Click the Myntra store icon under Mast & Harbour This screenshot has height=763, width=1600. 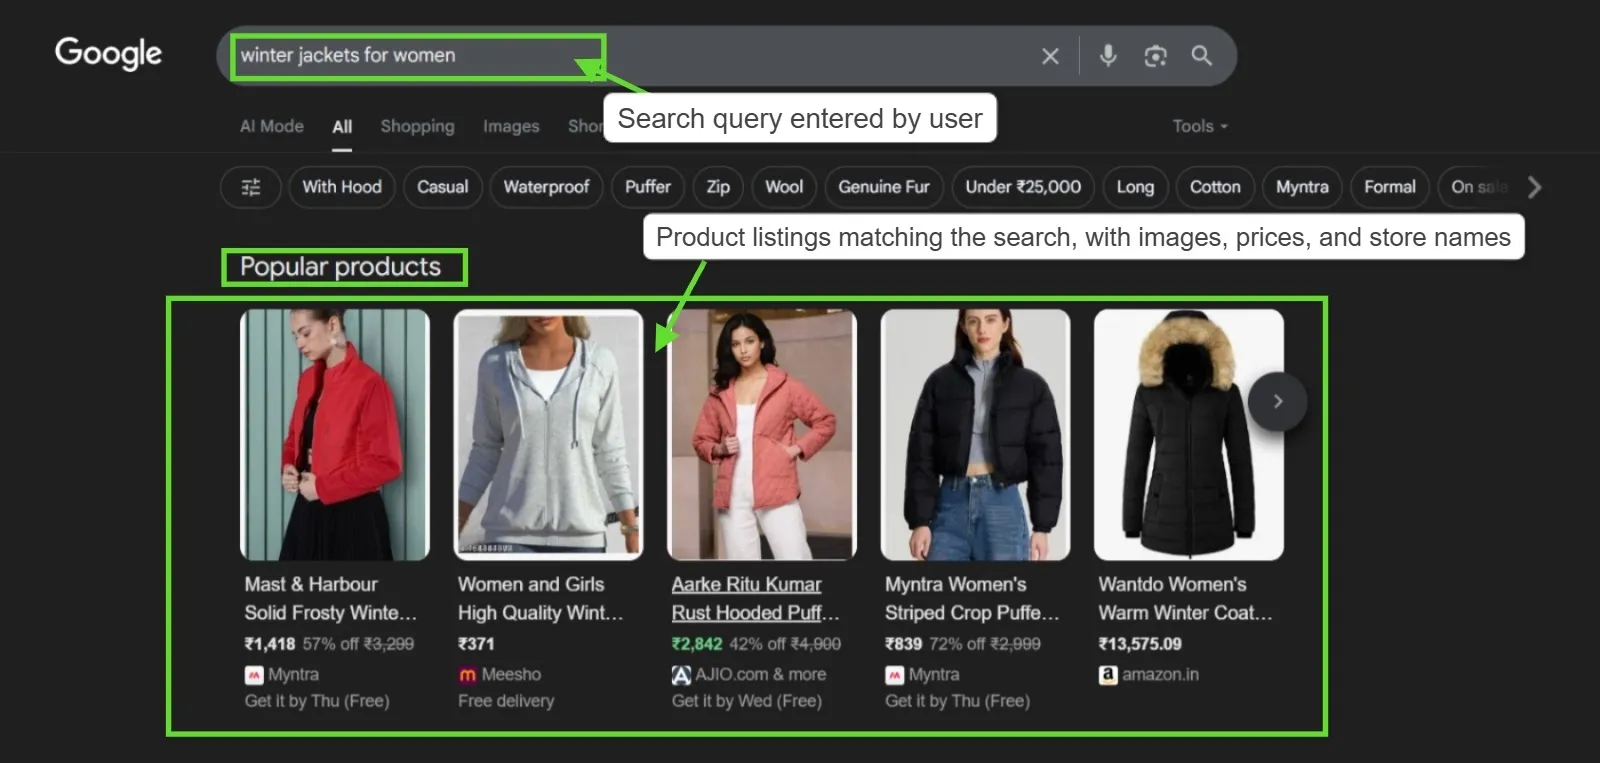tap(254, 675)
